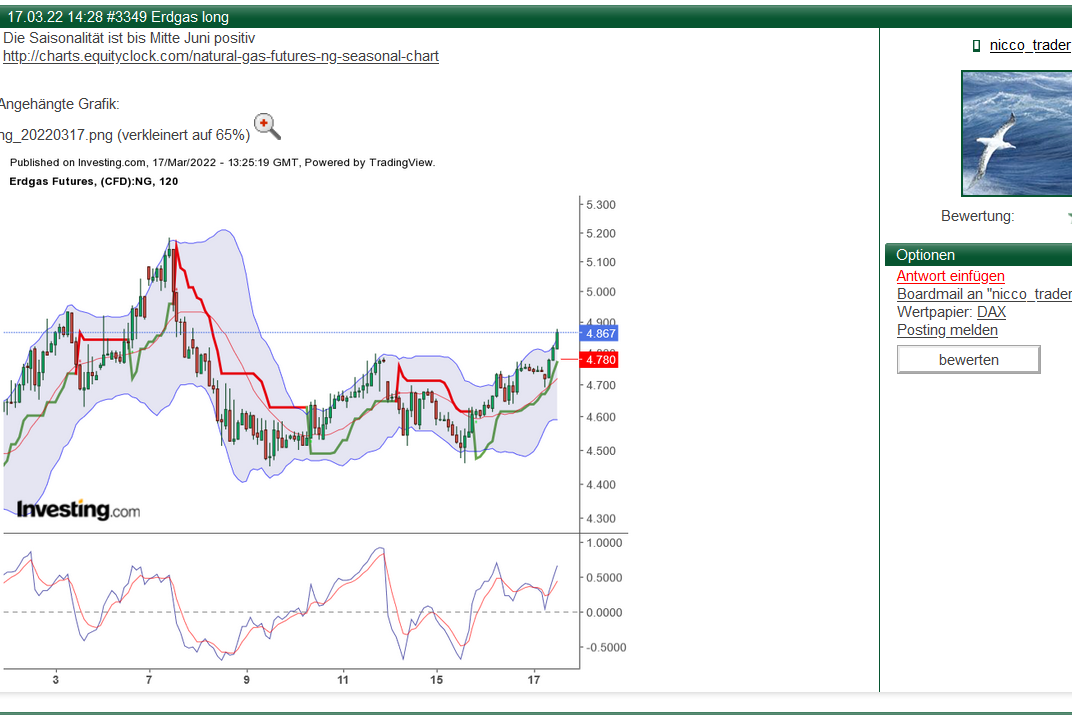Click the green online-status icon beside nicco_trader
The width and height of the screenshot is (1072, 715).
tap(975, 45)
